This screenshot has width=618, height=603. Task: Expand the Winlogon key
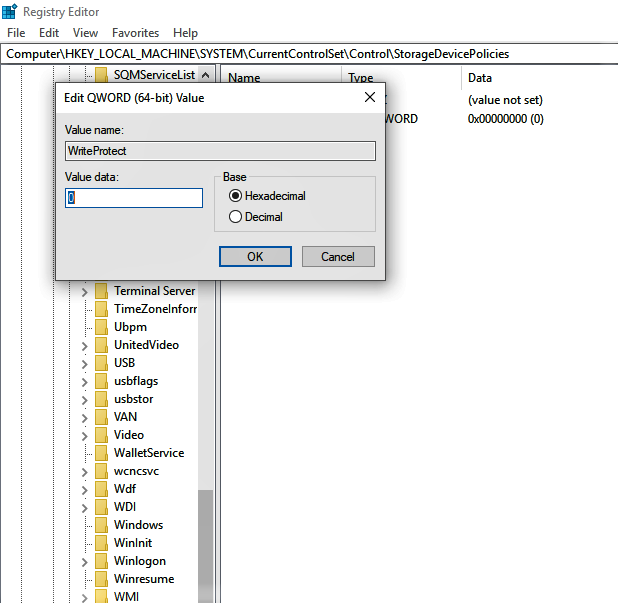click(85, 562)
